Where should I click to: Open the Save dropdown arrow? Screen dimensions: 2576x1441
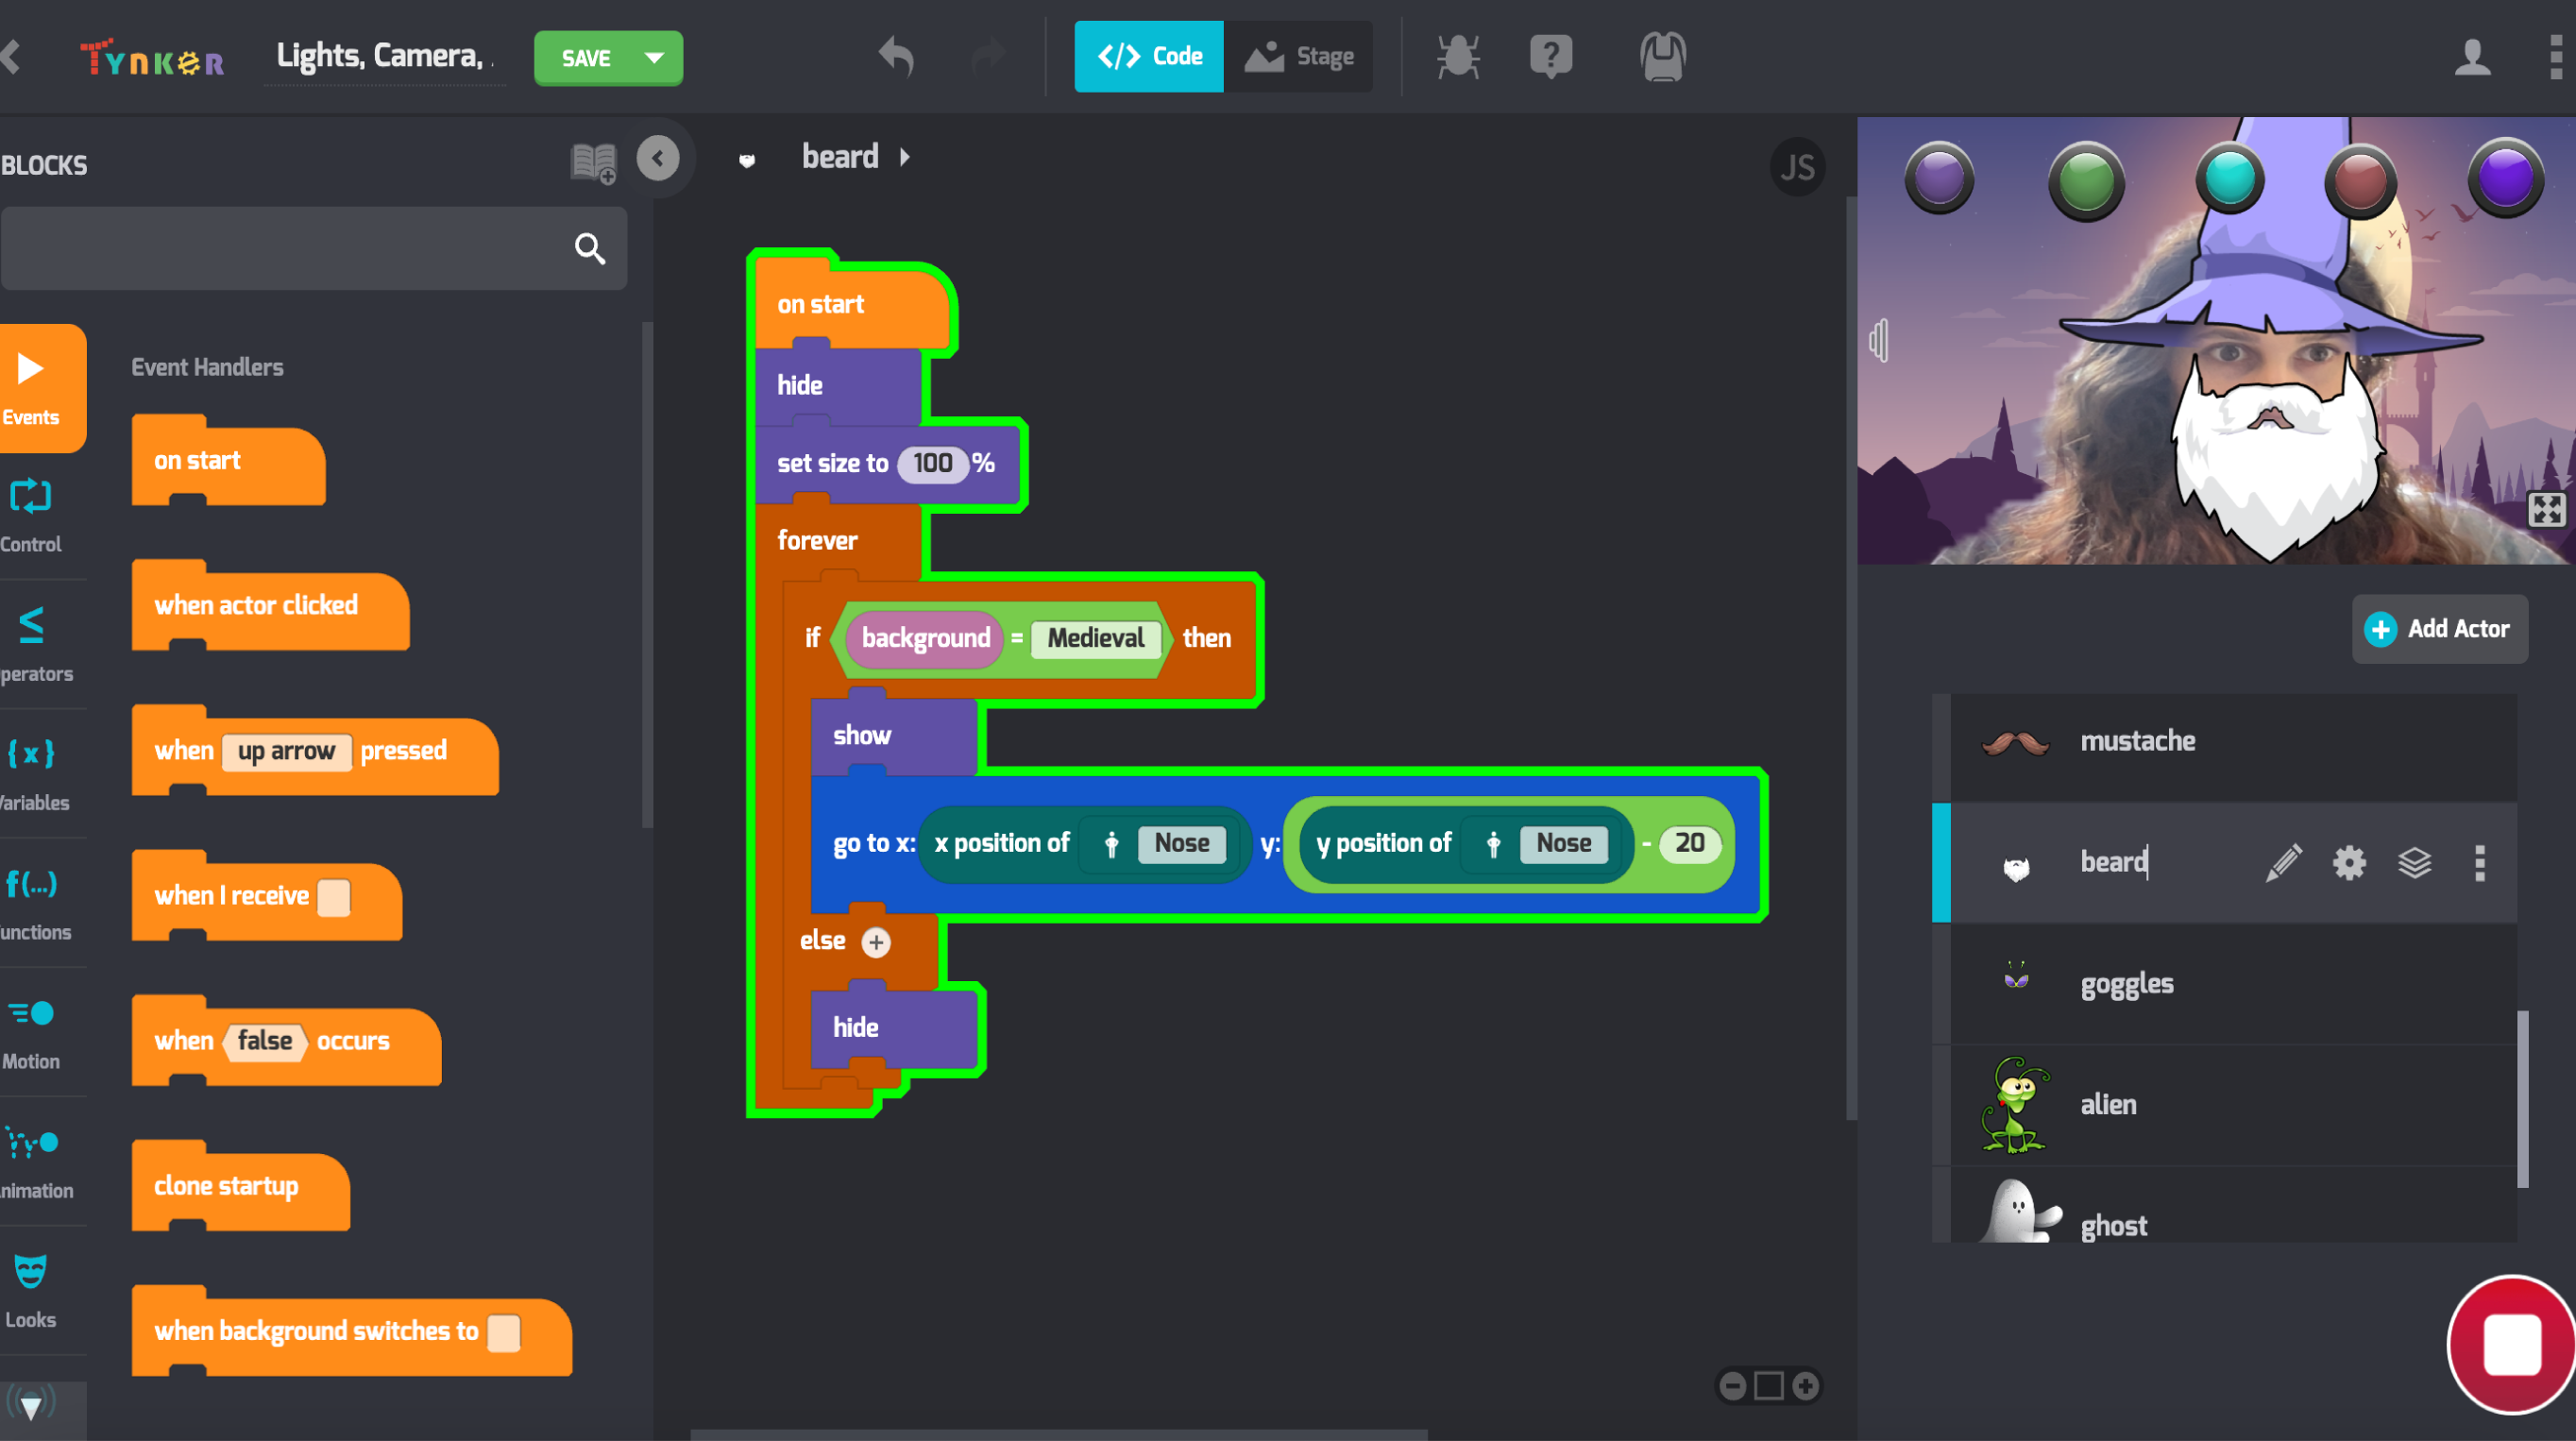pos(655,58)
